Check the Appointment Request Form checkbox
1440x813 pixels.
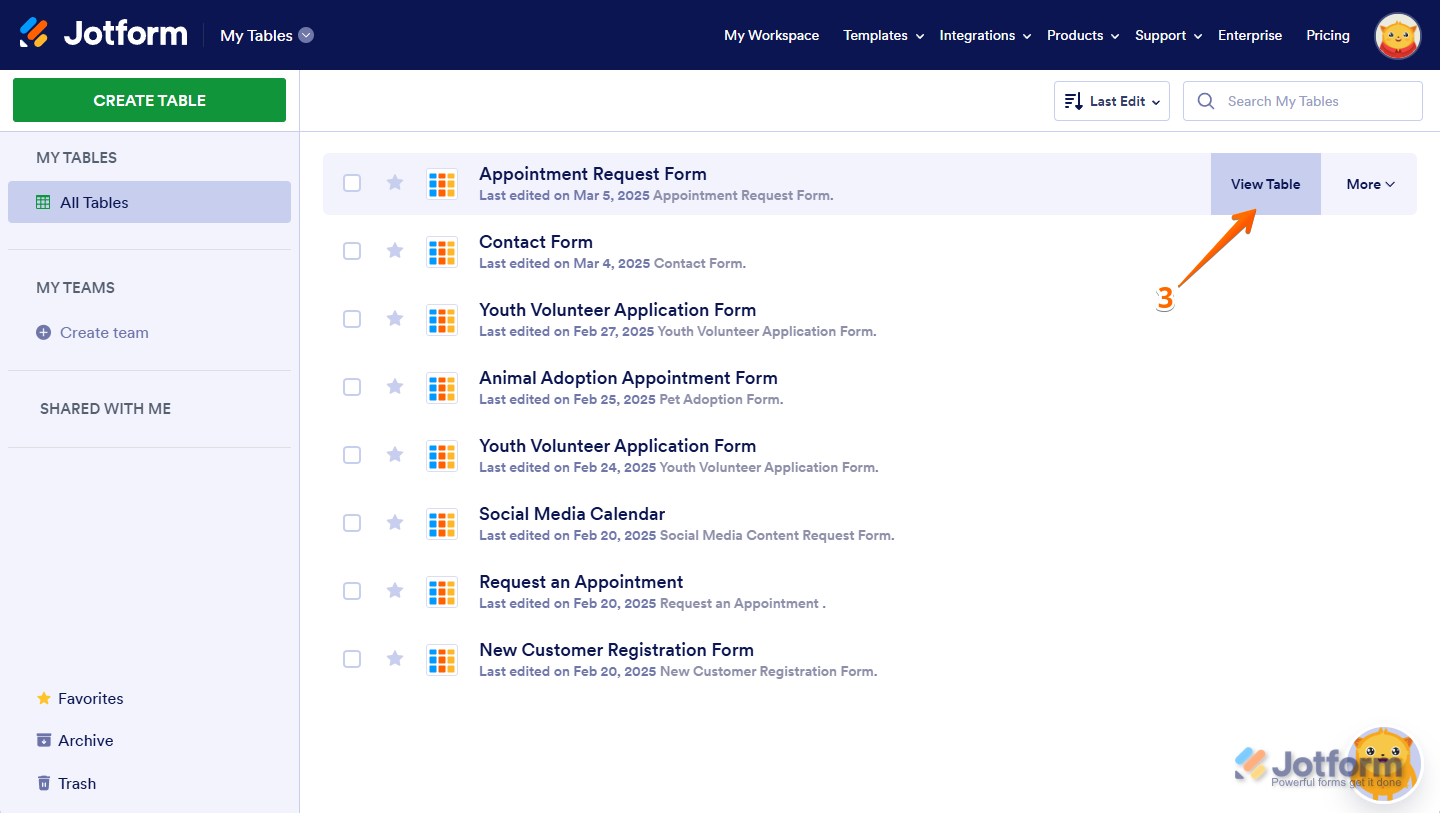pos(352,183)
